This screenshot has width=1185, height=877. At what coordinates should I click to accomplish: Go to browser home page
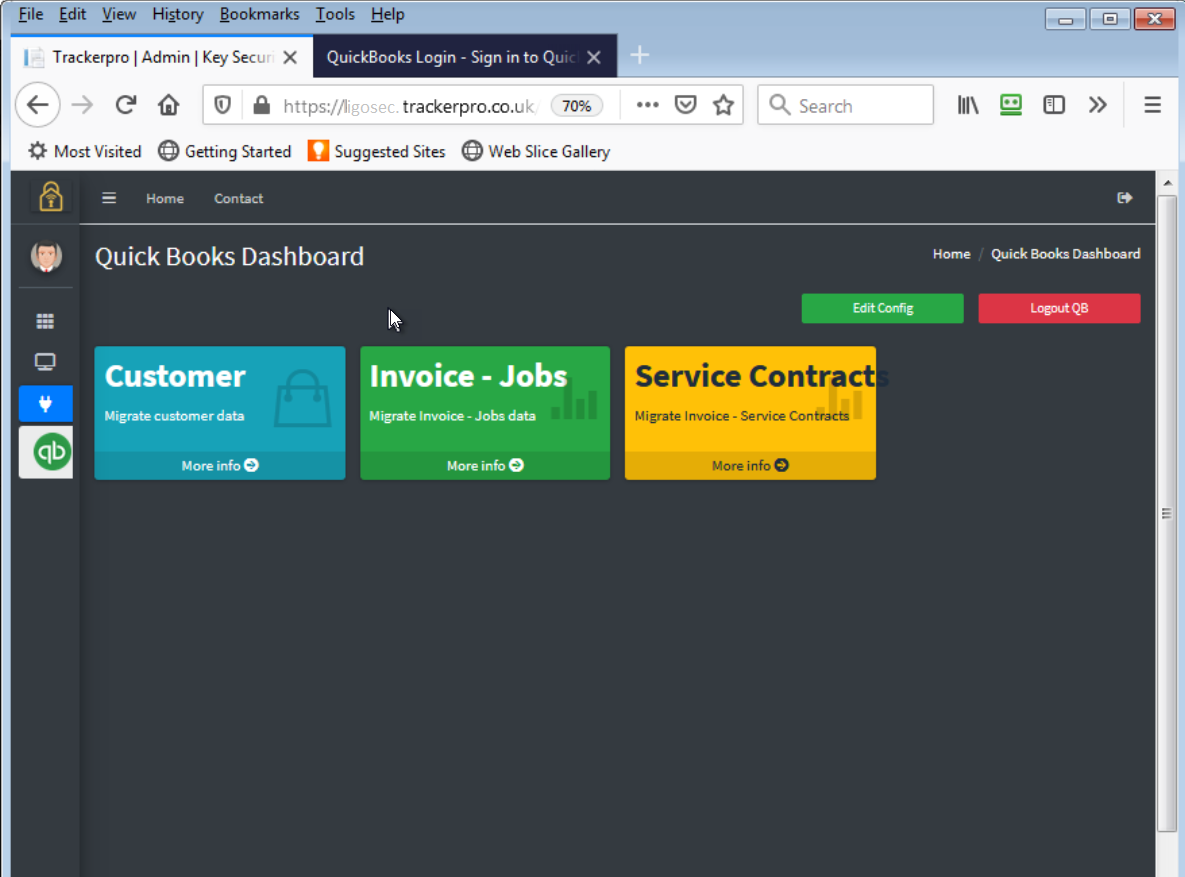pyautogui.click(x=169, y=105)
